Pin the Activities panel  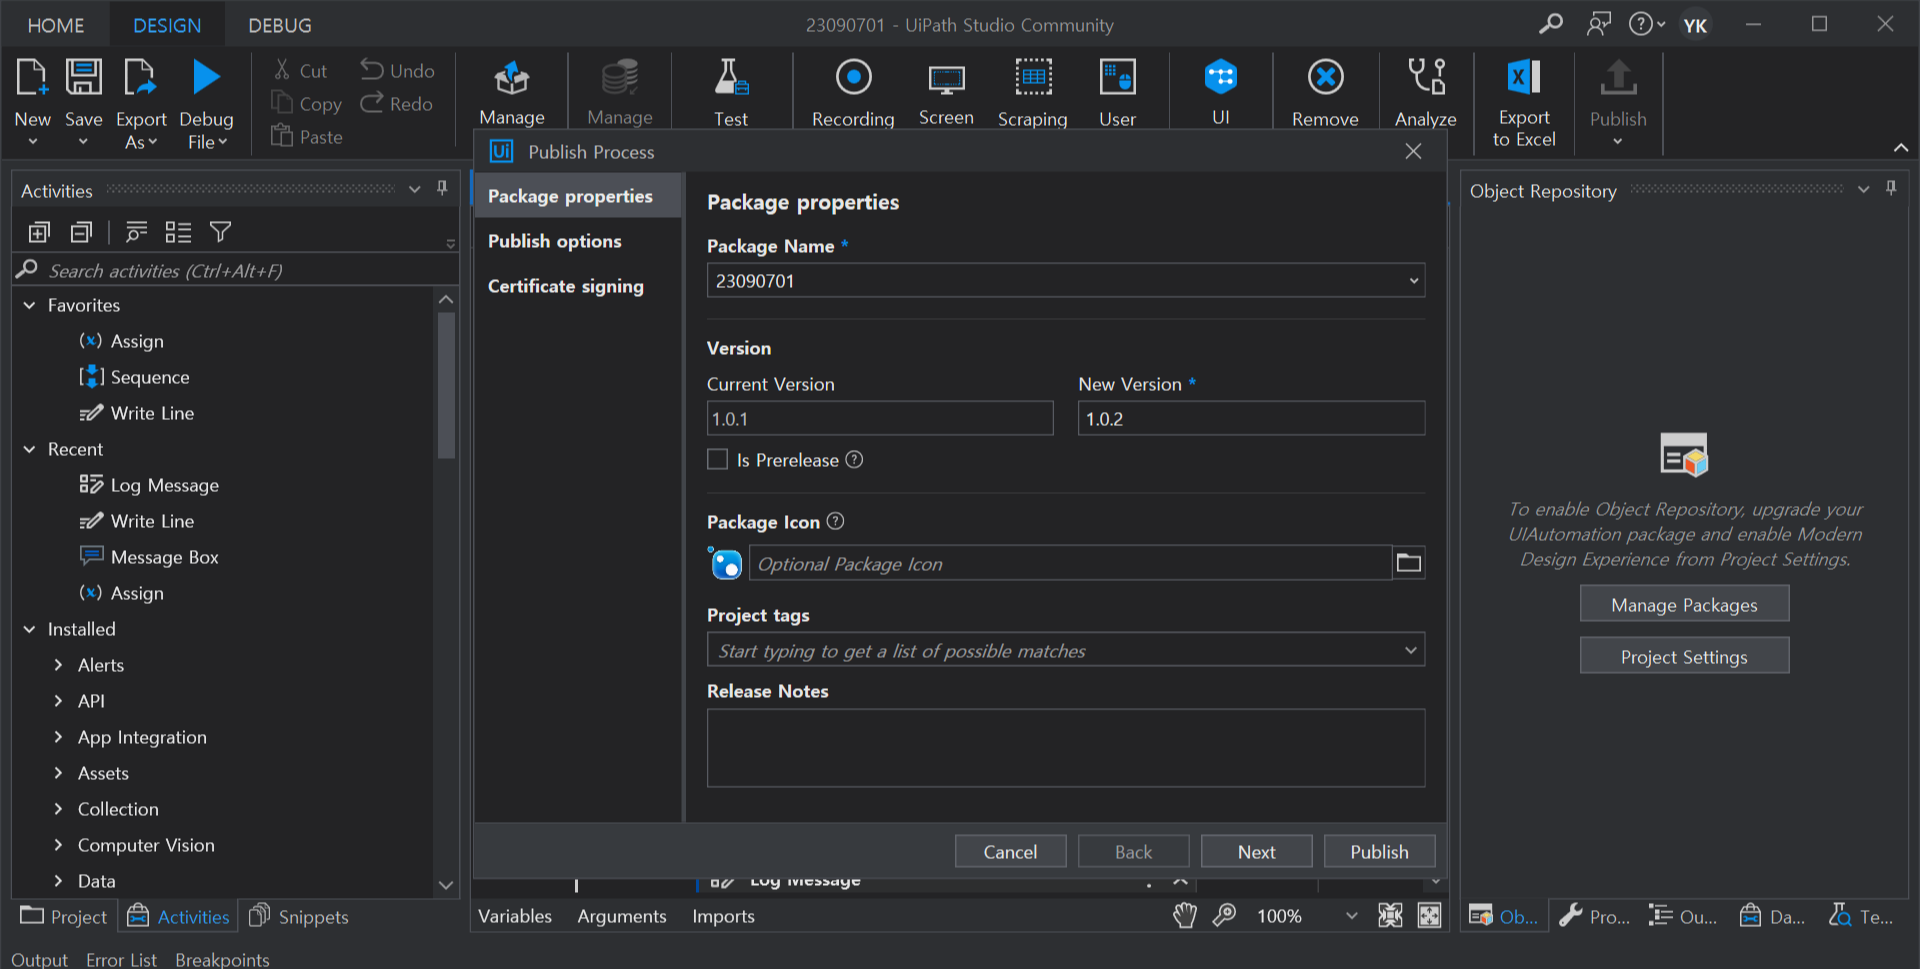442,188
